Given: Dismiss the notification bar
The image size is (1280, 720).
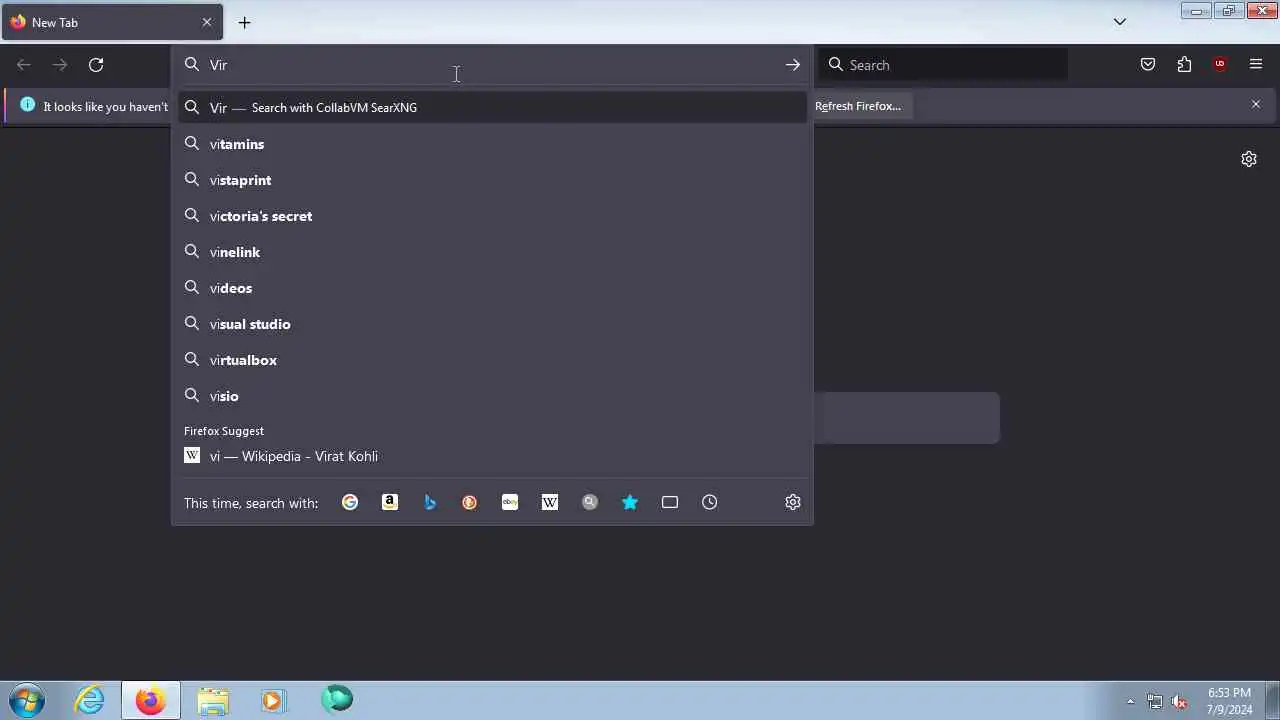Looking at the screenshot, I should (x=1256, y=104).
